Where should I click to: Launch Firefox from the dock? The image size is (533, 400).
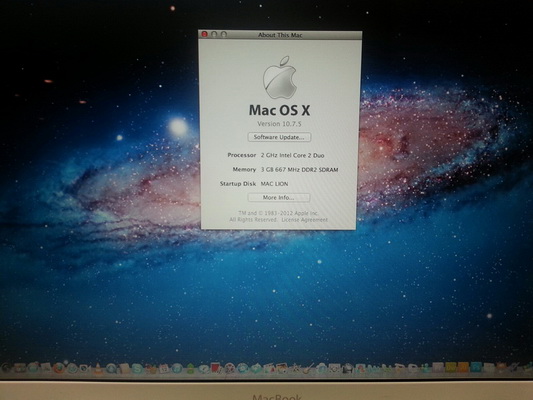[x=58, y=368]
